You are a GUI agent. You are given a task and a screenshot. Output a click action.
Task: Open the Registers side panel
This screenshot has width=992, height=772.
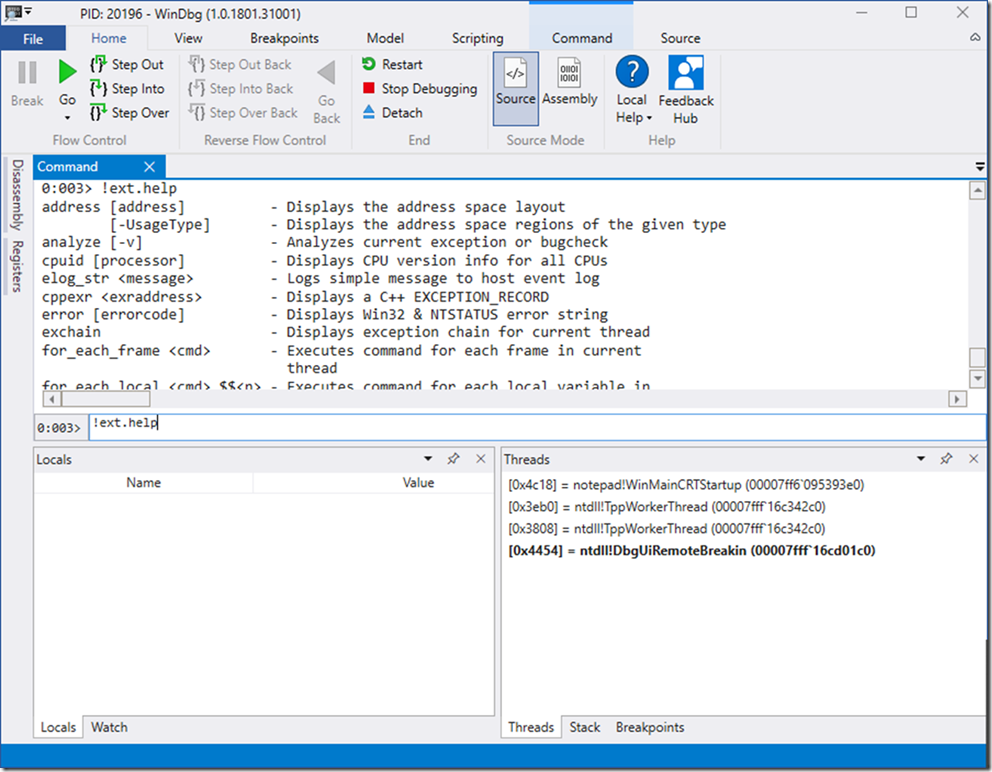coord(17,266)
